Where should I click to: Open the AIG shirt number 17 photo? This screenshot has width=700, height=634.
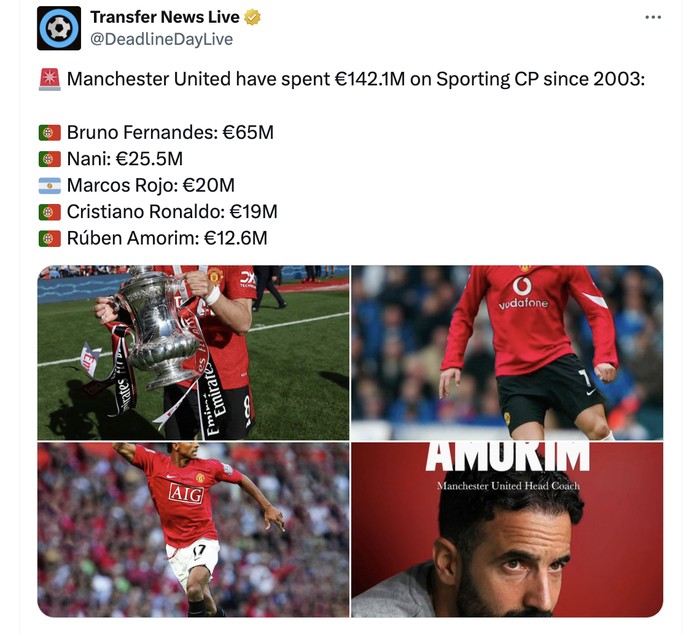click(x=193, y=530)
